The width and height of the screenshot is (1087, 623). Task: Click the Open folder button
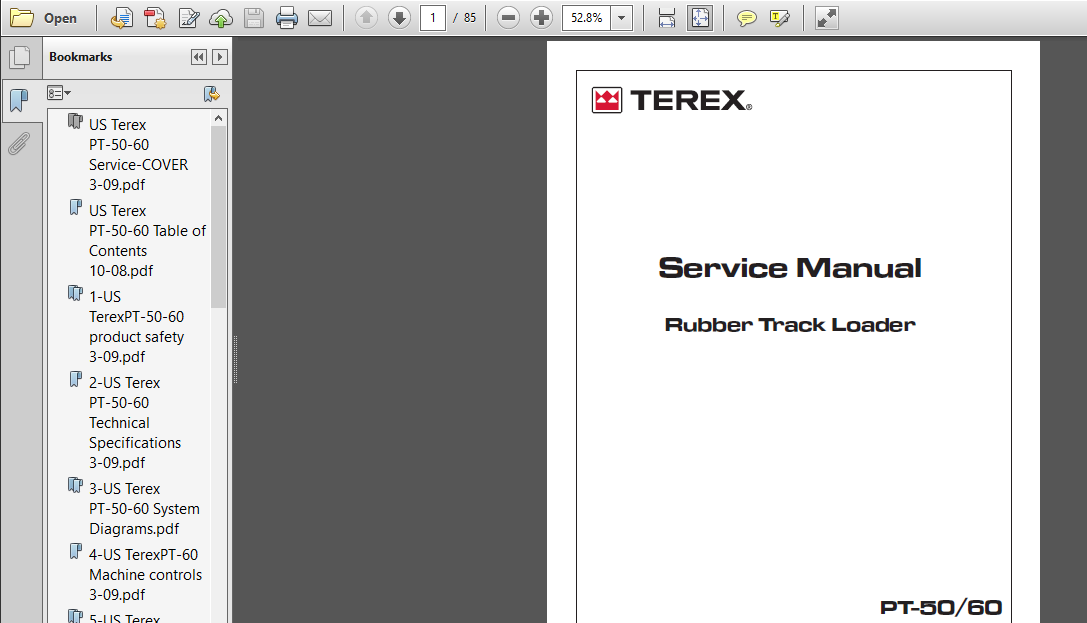tap(43, 18)
